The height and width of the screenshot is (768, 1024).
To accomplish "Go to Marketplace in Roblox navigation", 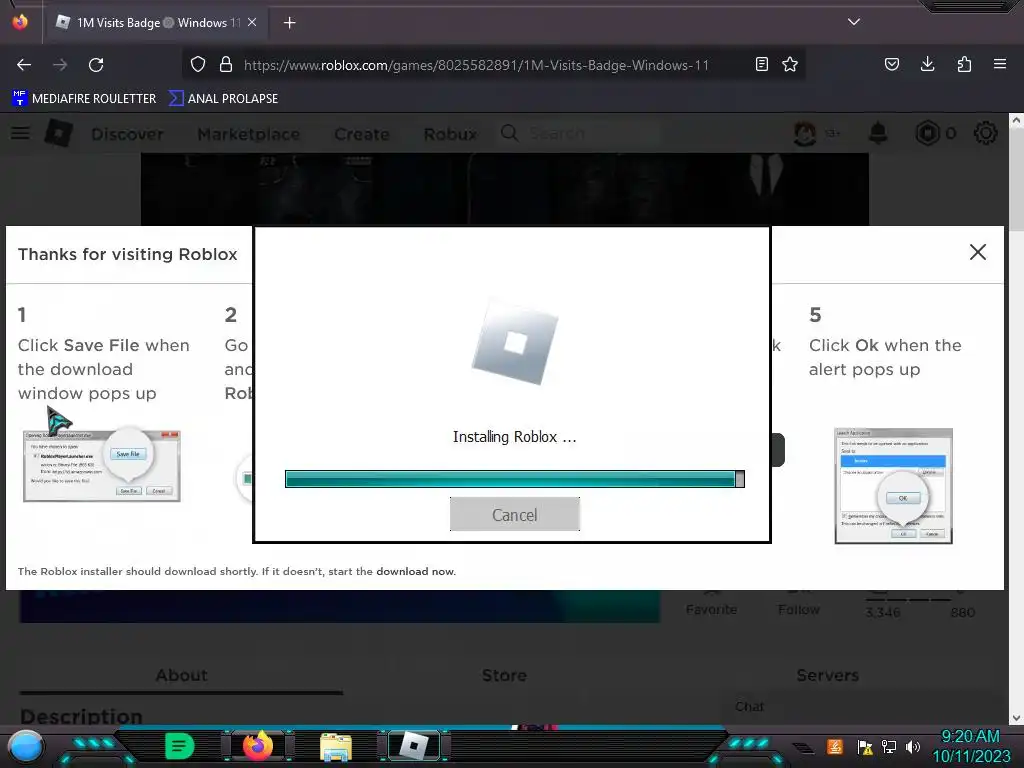I will (249, 134).
